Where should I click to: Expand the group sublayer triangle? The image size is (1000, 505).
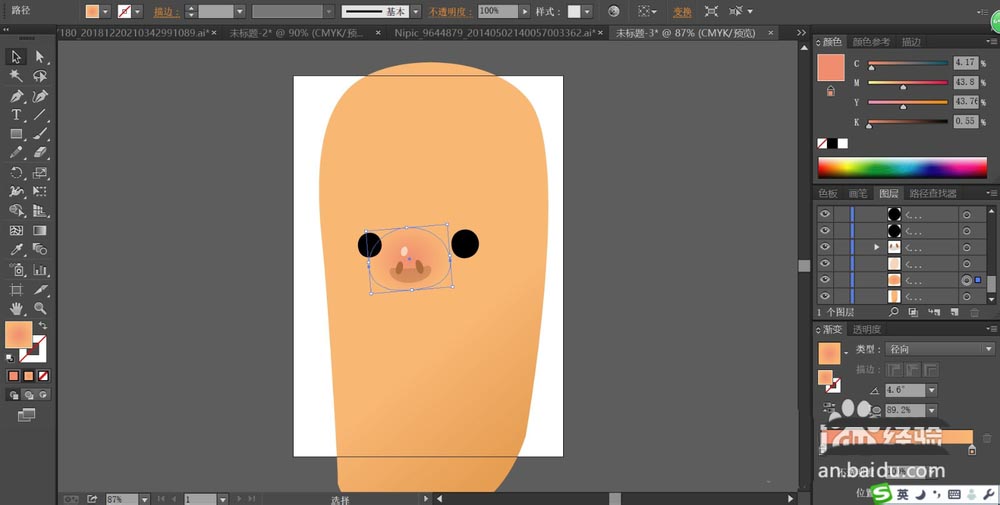click(x=877, y=247)
